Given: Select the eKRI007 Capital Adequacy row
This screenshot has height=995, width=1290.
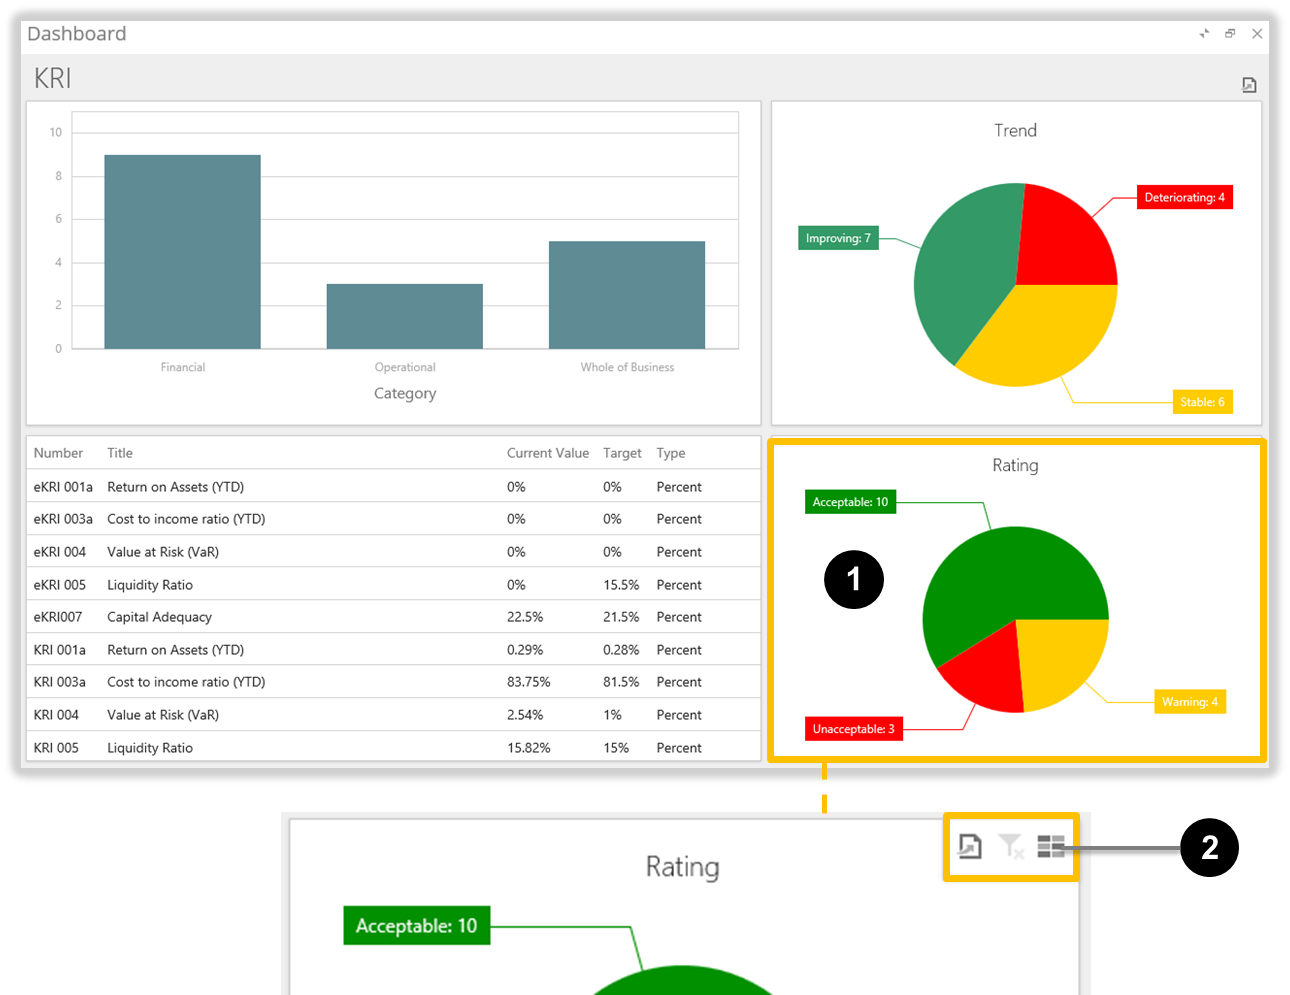Looking at the screenshot, I should coord(393,617).
